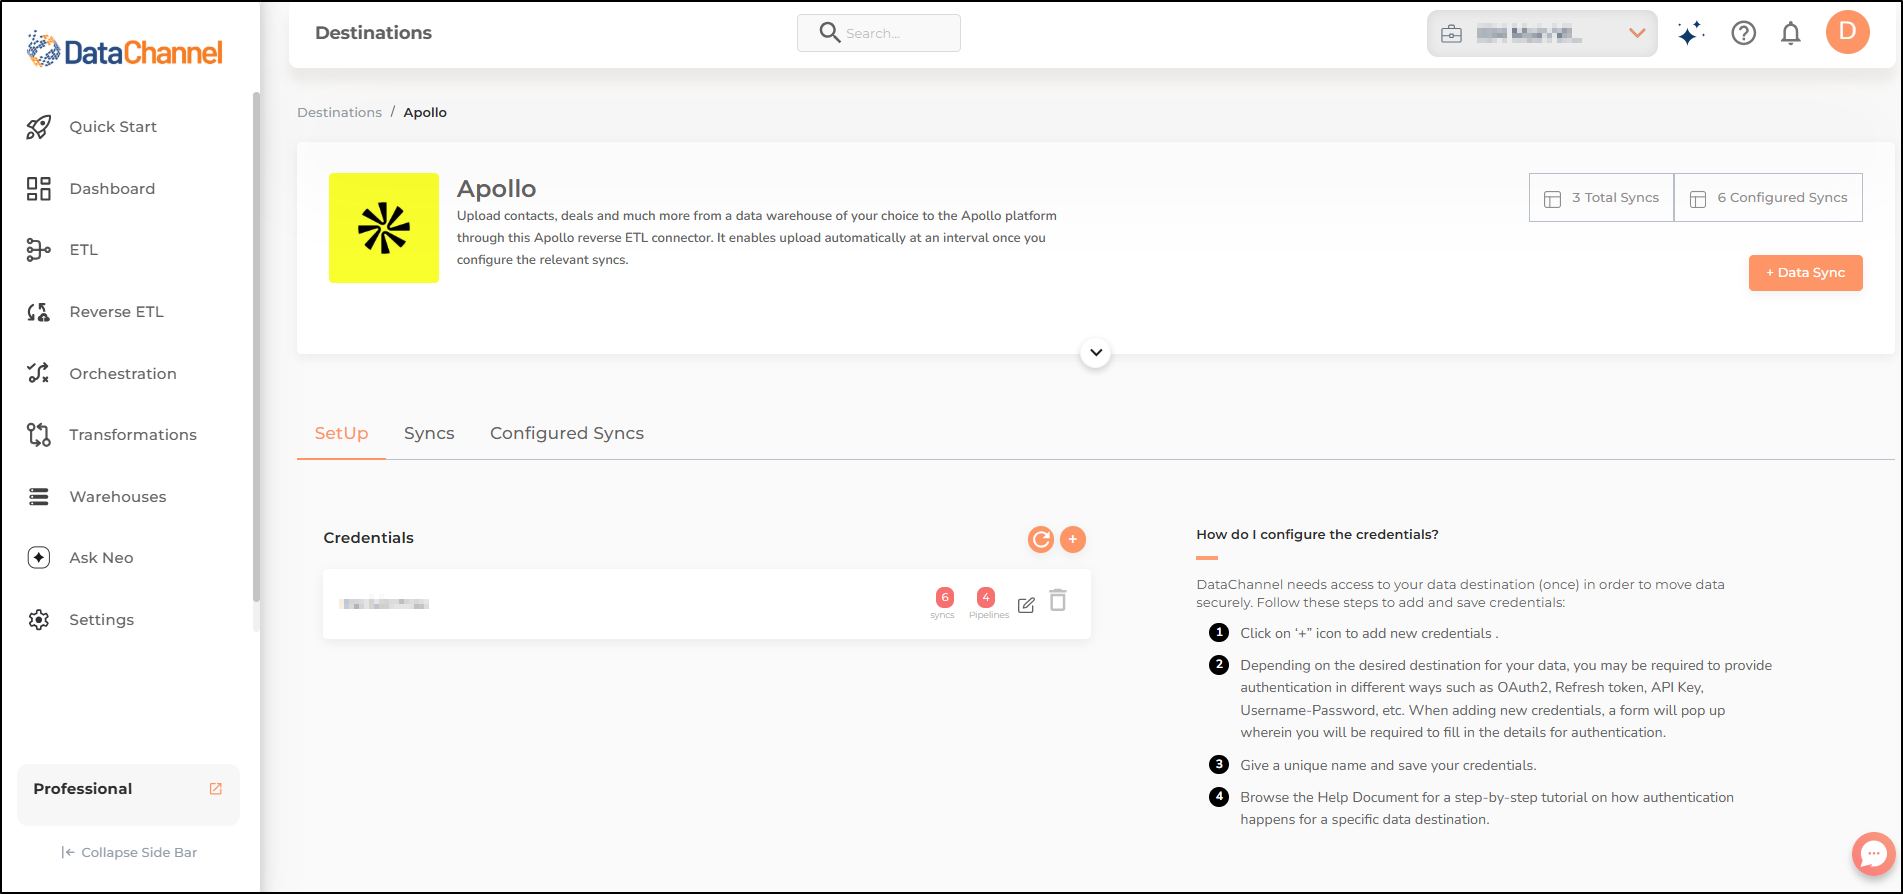Viewport: 1903px width, 894px height.
Task: Click the 6 Configured Syncs button
Action: [x=1769, y=198]
